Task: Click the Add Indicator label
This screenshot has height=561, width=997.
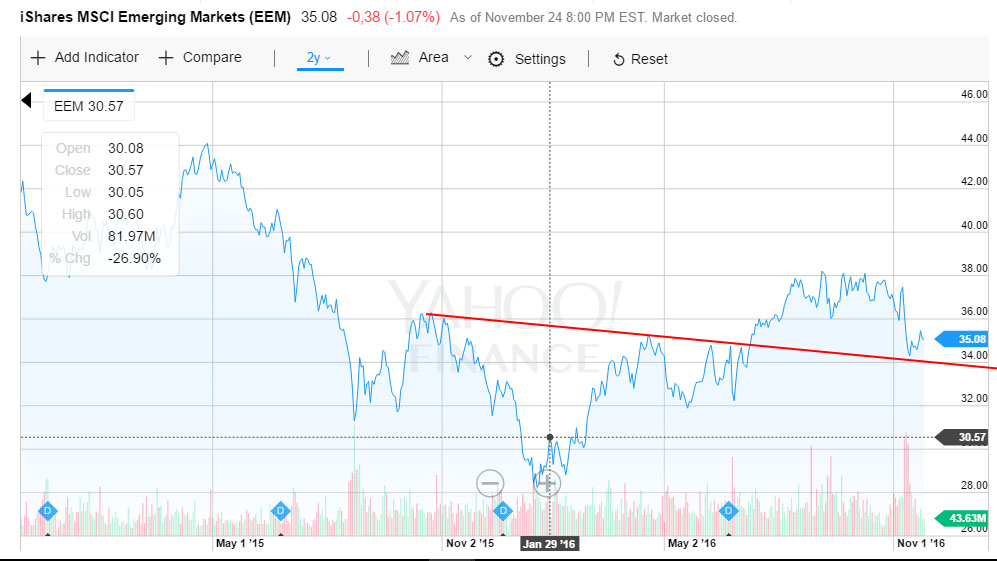Action: click(96, 58)
